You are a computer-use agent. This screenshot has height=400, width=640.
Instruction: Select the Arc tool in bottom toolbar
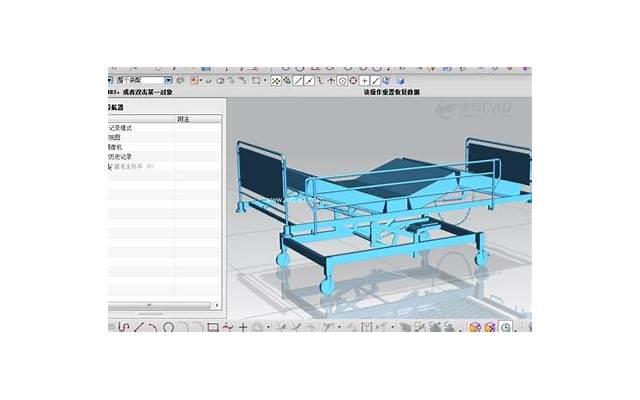coord(153,327)
